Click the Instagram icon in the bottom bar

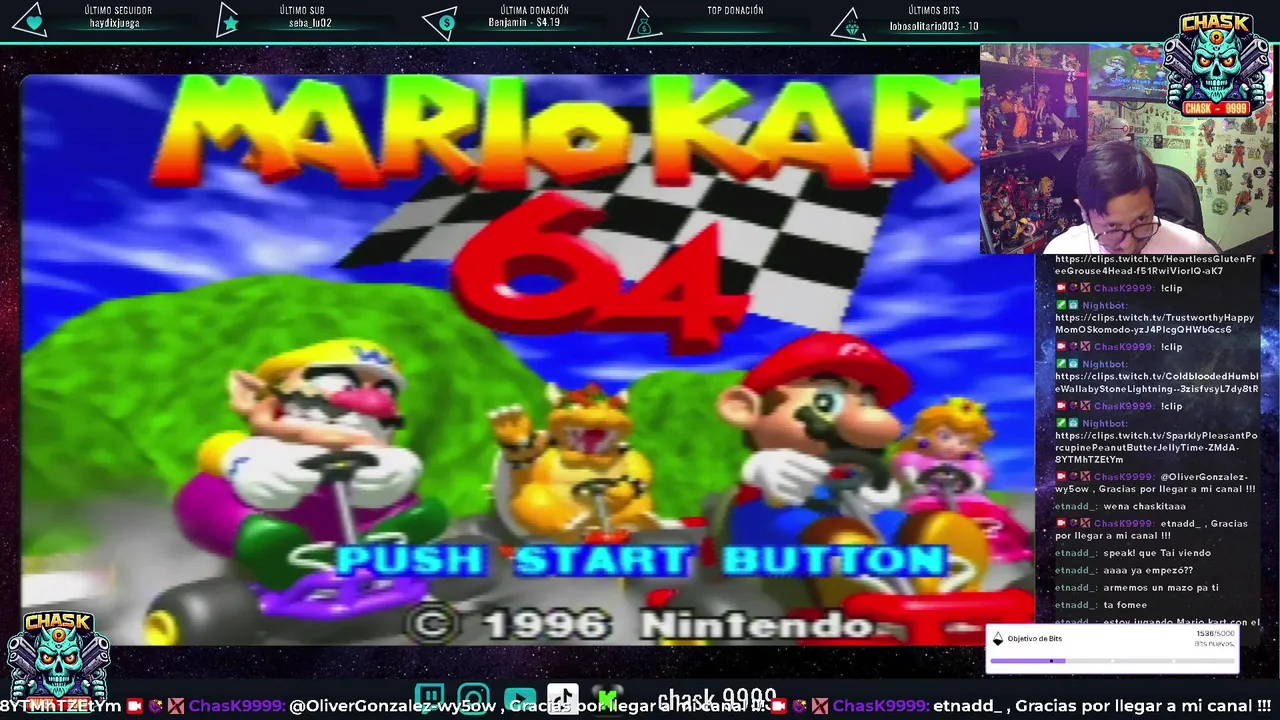coord(474,698)
